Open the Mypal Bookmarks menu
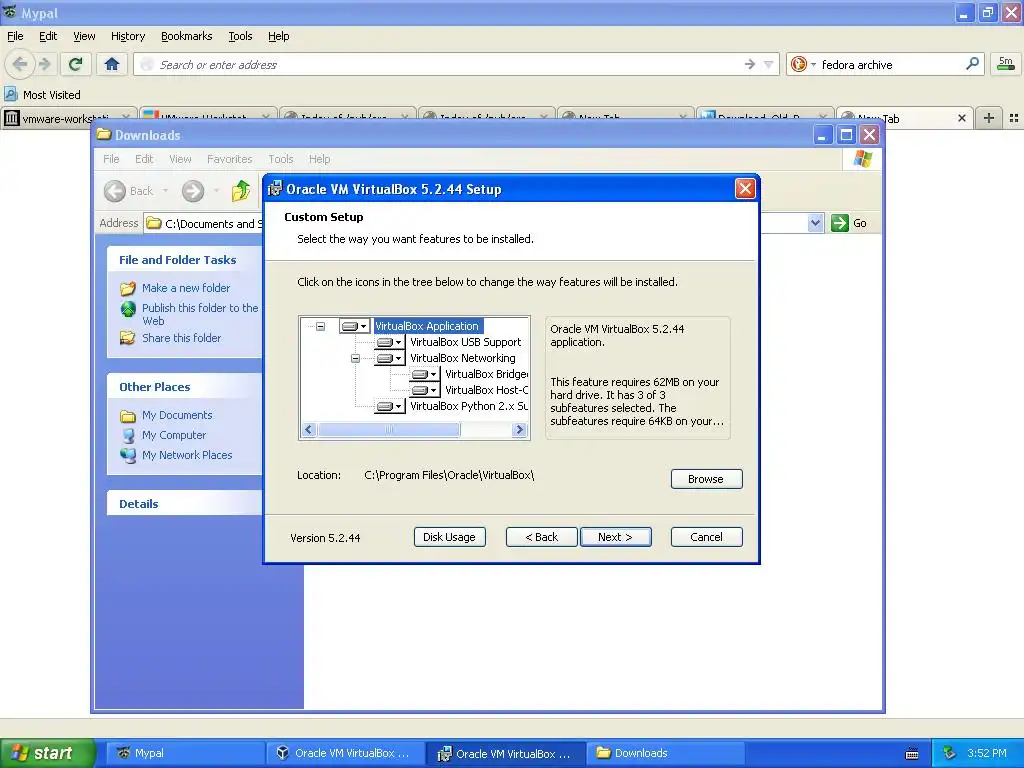The width and height of the screenshot is (1024, 768). point(186,36)
